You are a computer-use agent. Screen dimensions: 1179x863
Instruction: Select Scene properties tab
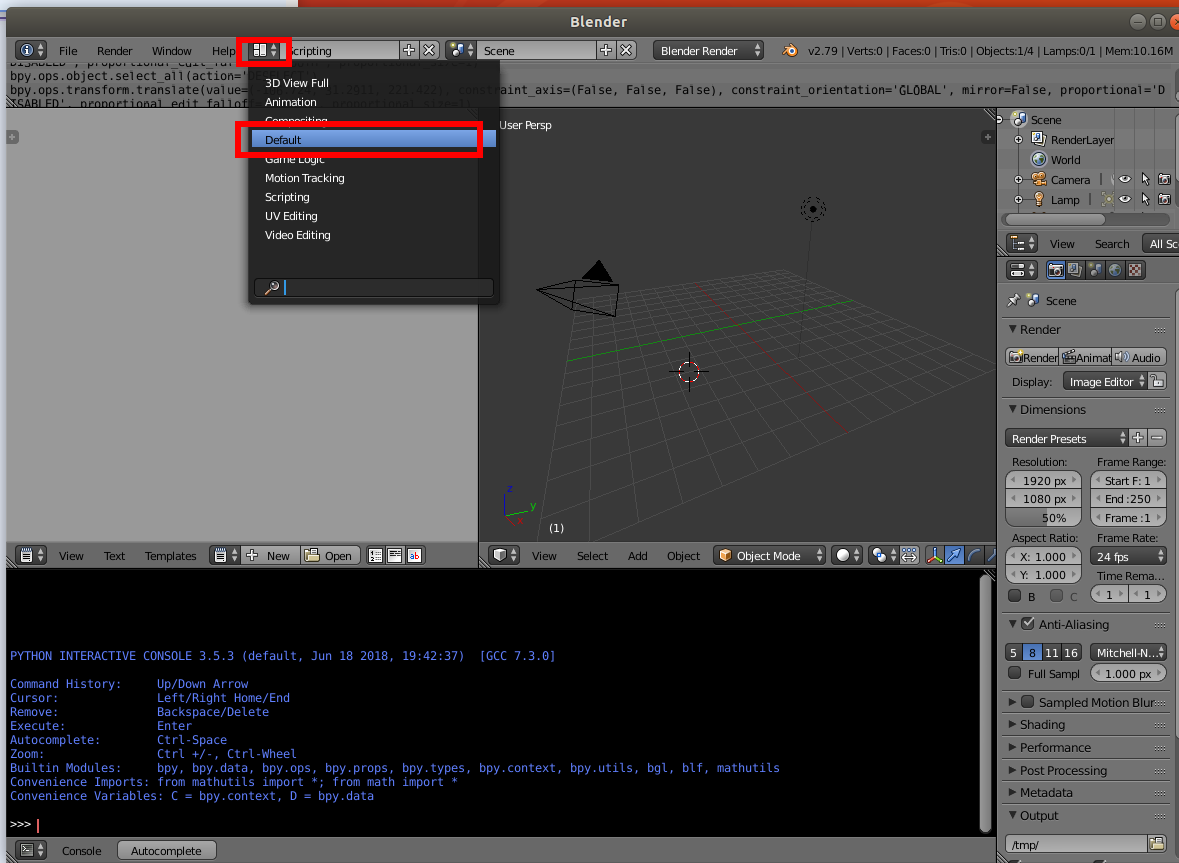click(1096, 270)
